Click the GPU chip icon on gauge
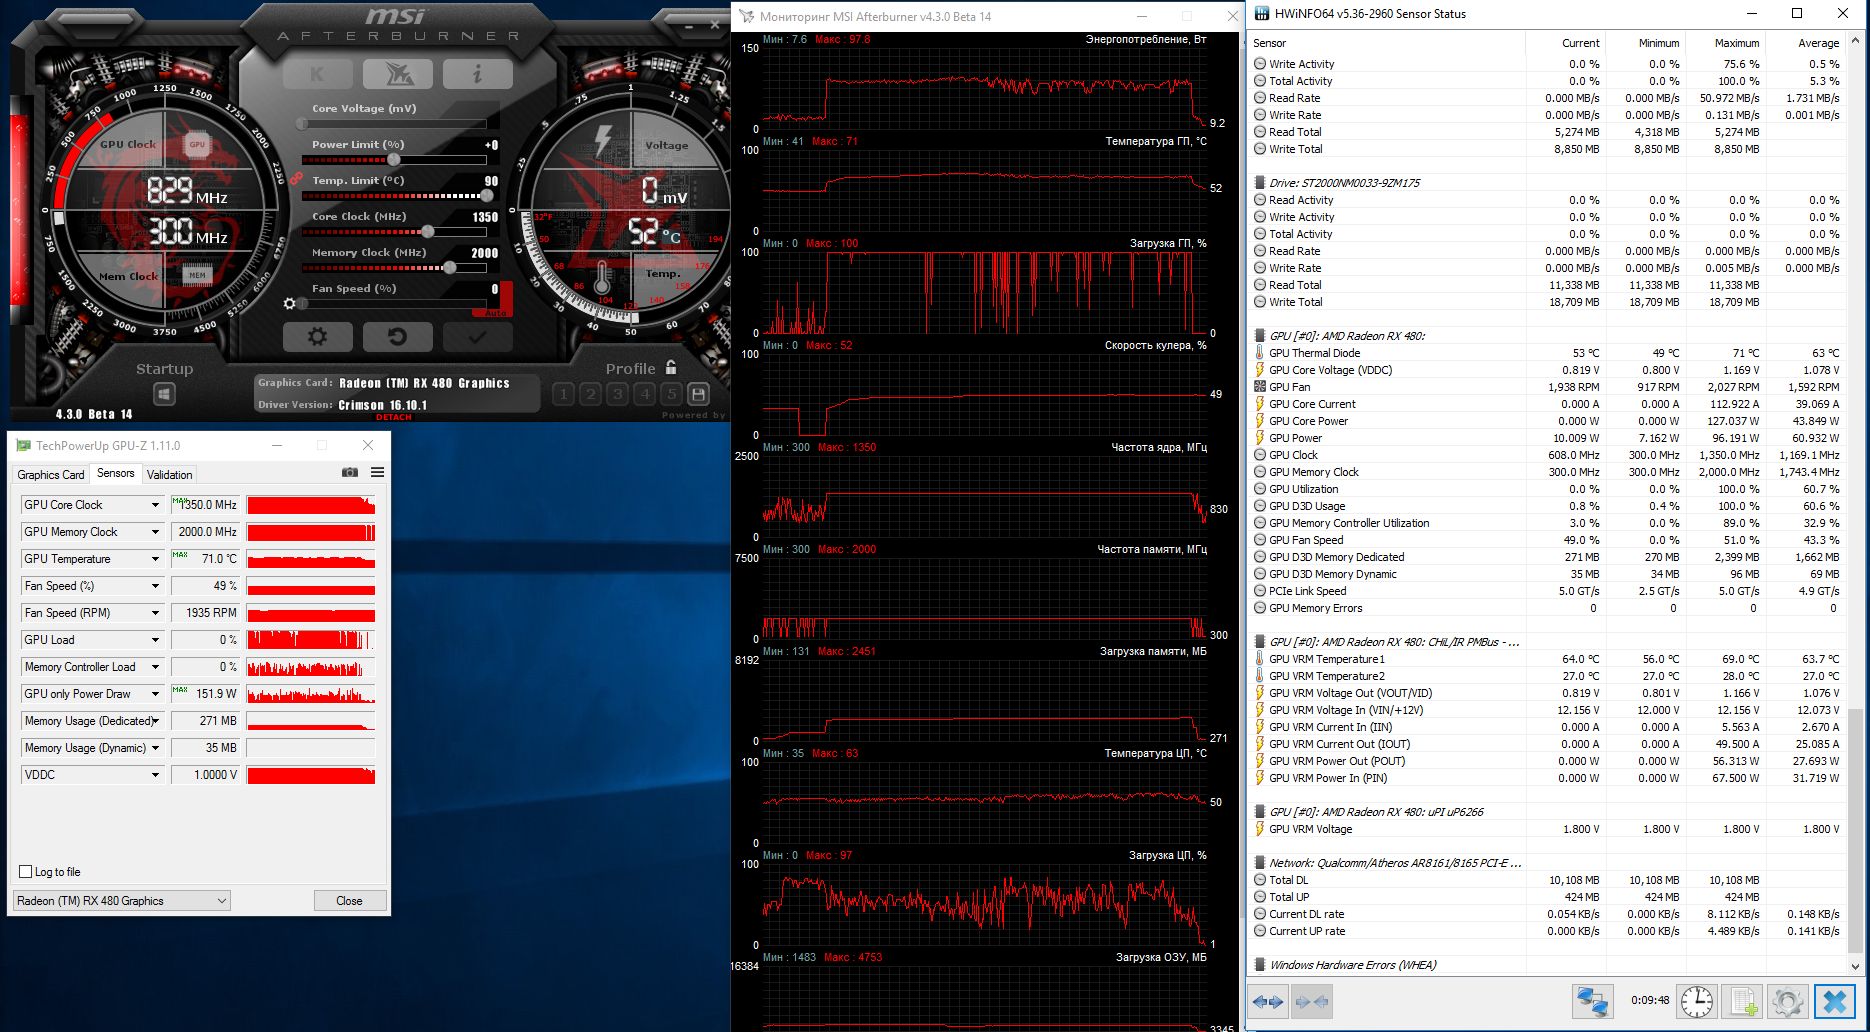 (x=197, y=145)
